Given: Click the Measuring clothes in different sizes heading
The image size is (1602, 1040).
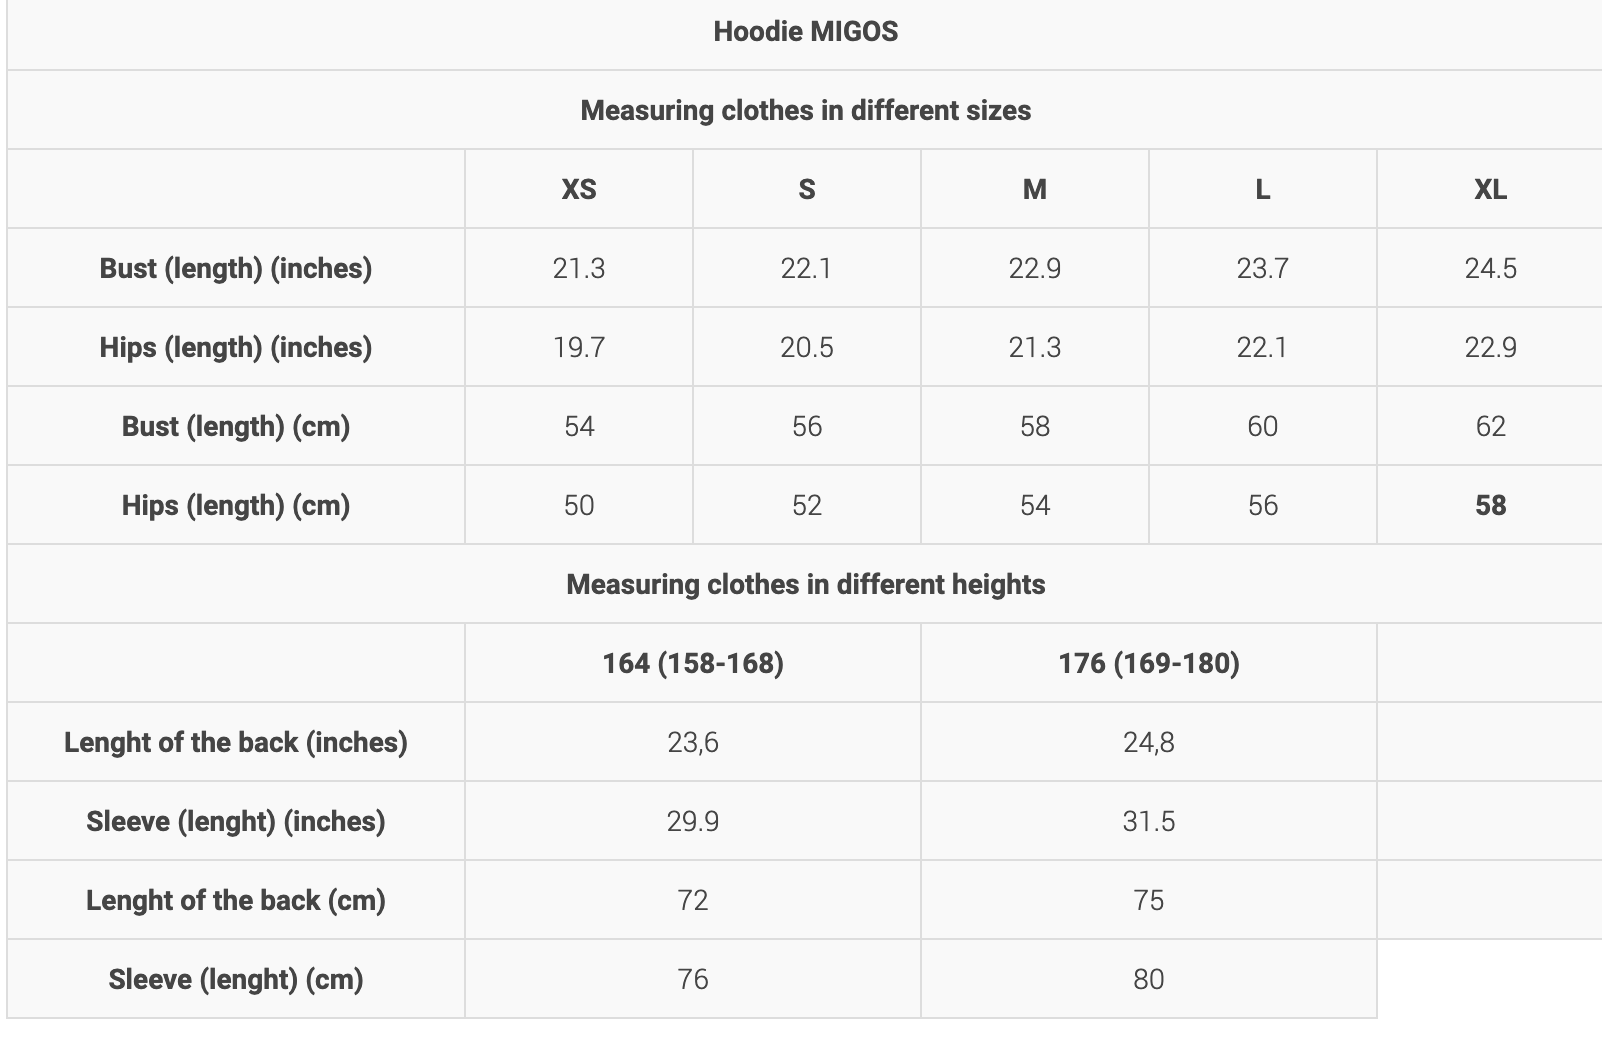Looking at the screenshot, I should (x=805, y=110).
